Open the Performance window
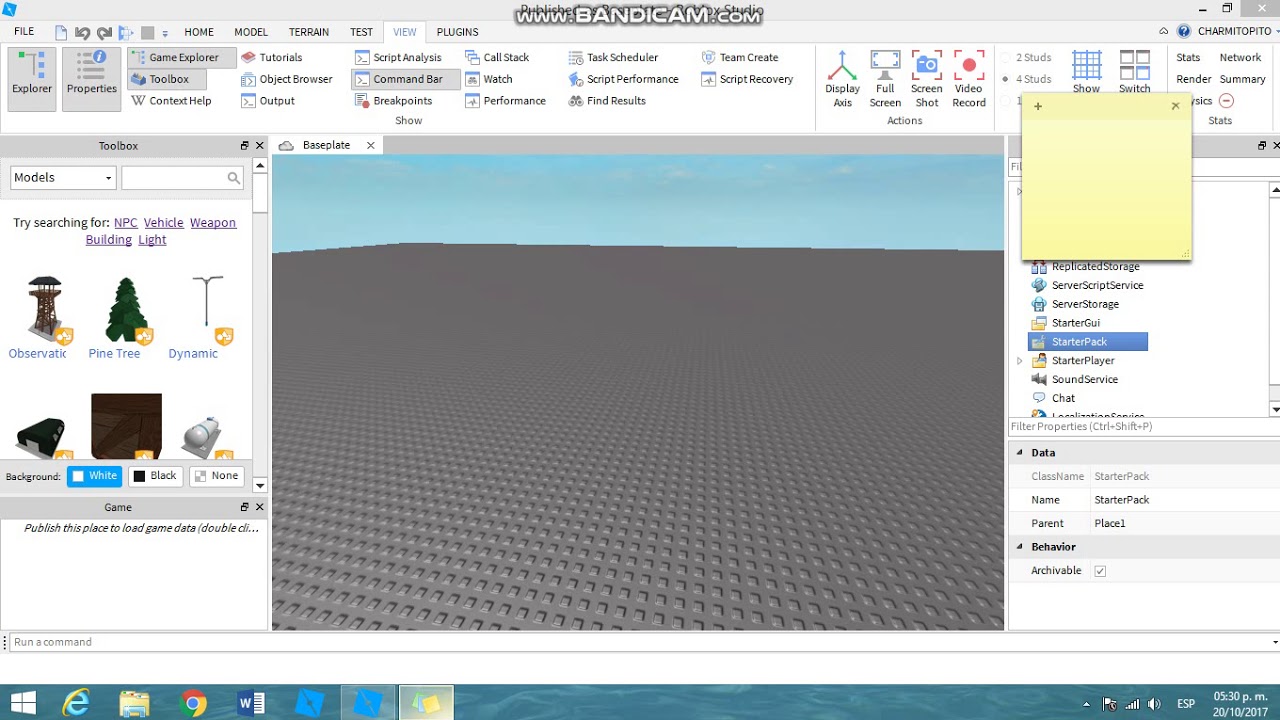1280x720 pixels. (x=505, y=101)
